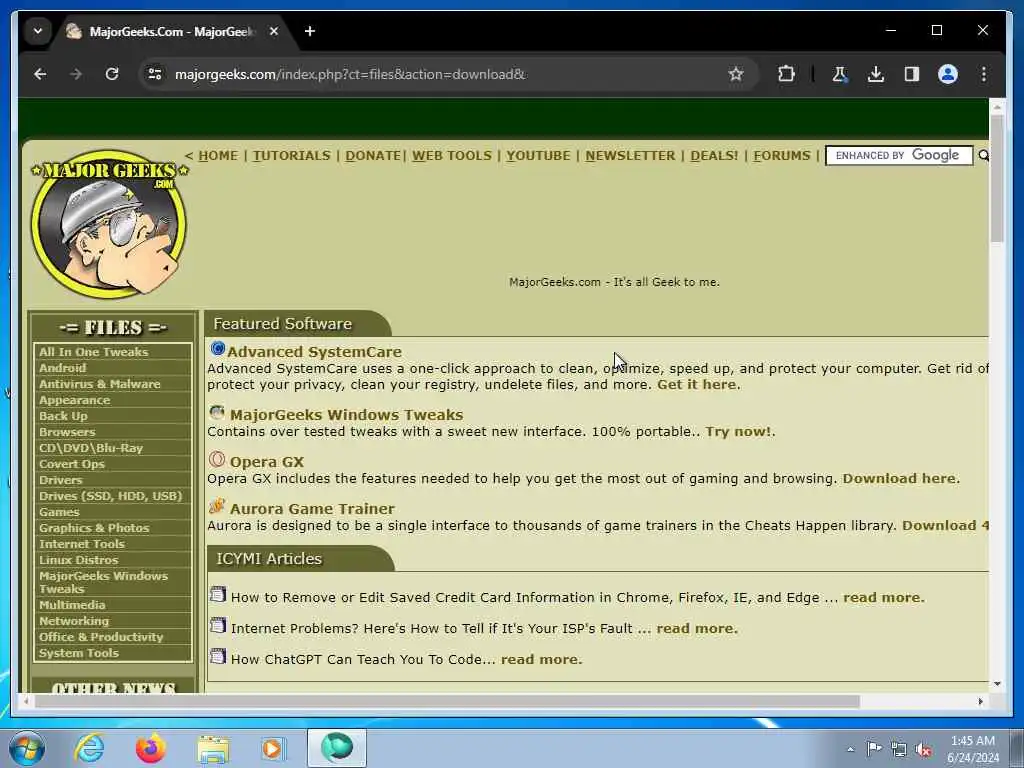The height and width of the screenshot is (768, 1024).
Task: Click the Aurora Game Trainer icon
Action: (217, 506)
